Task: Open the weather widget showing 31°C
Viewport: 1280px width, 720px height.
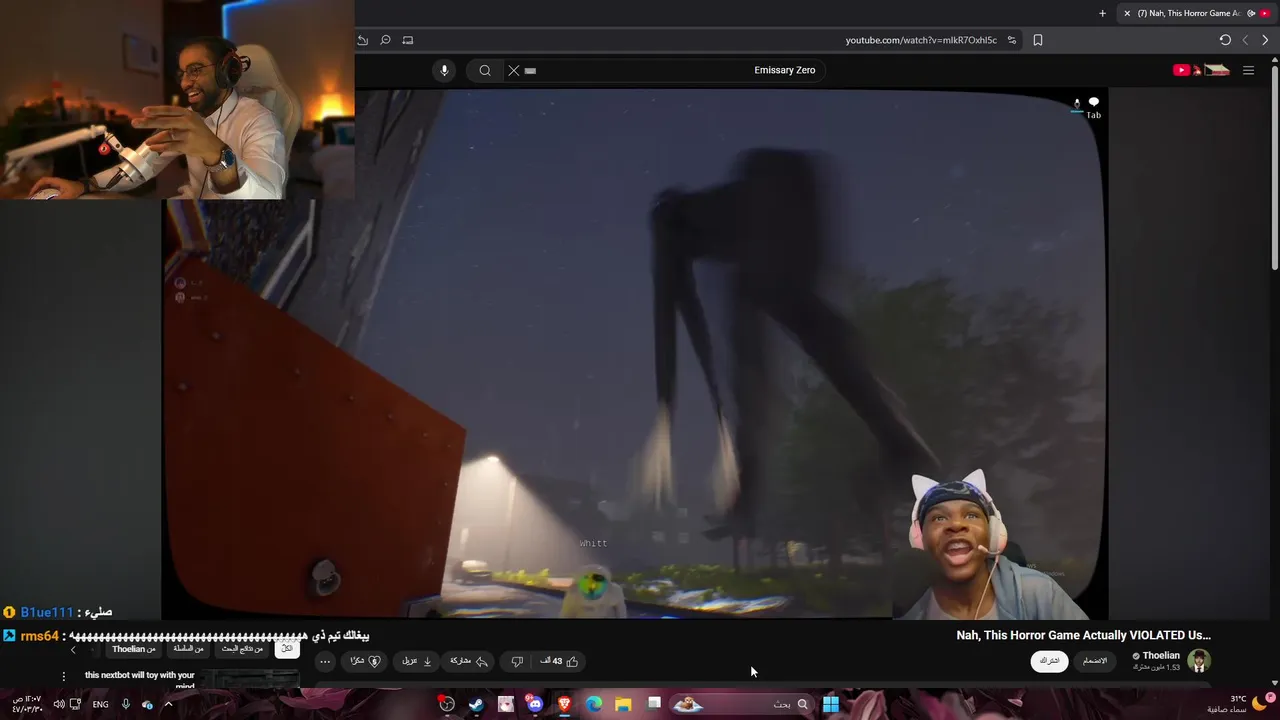Action: pos(1239,704)
